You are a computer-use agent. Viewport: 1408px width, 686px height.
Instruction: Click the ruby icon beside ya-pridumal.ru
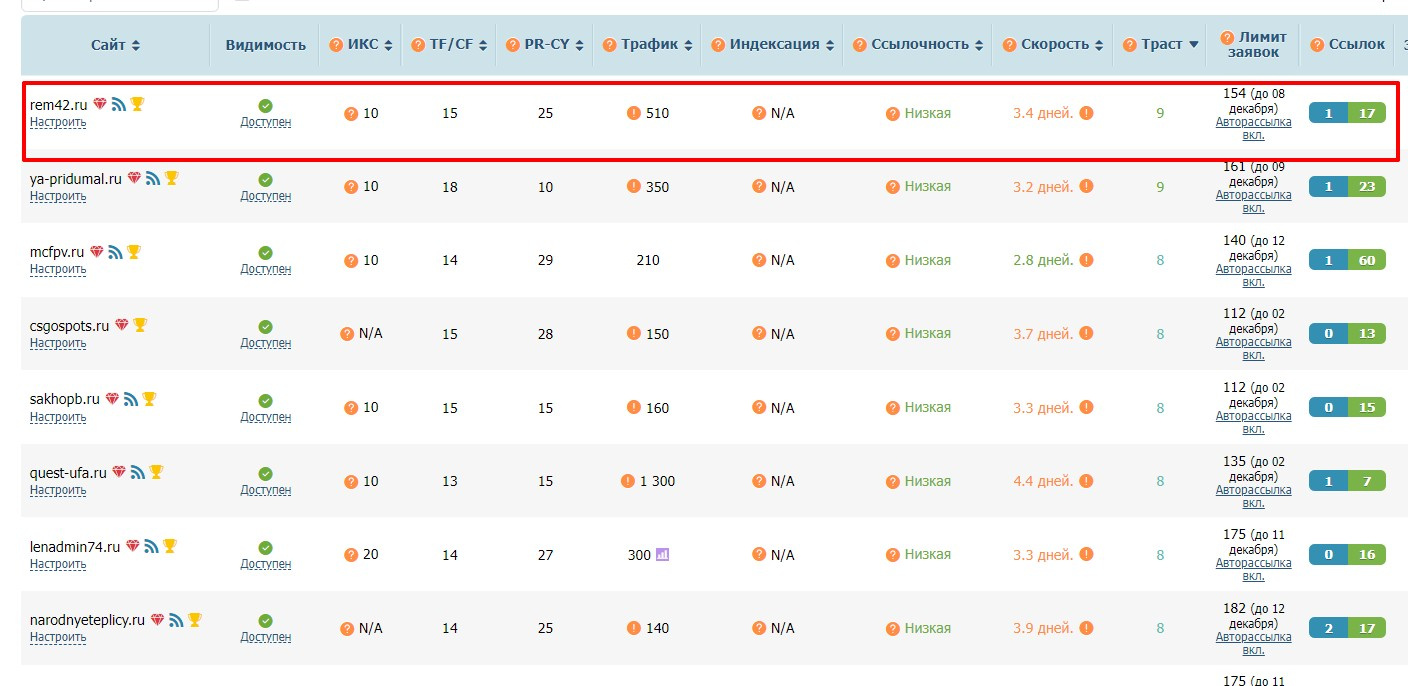click(134, 178)
